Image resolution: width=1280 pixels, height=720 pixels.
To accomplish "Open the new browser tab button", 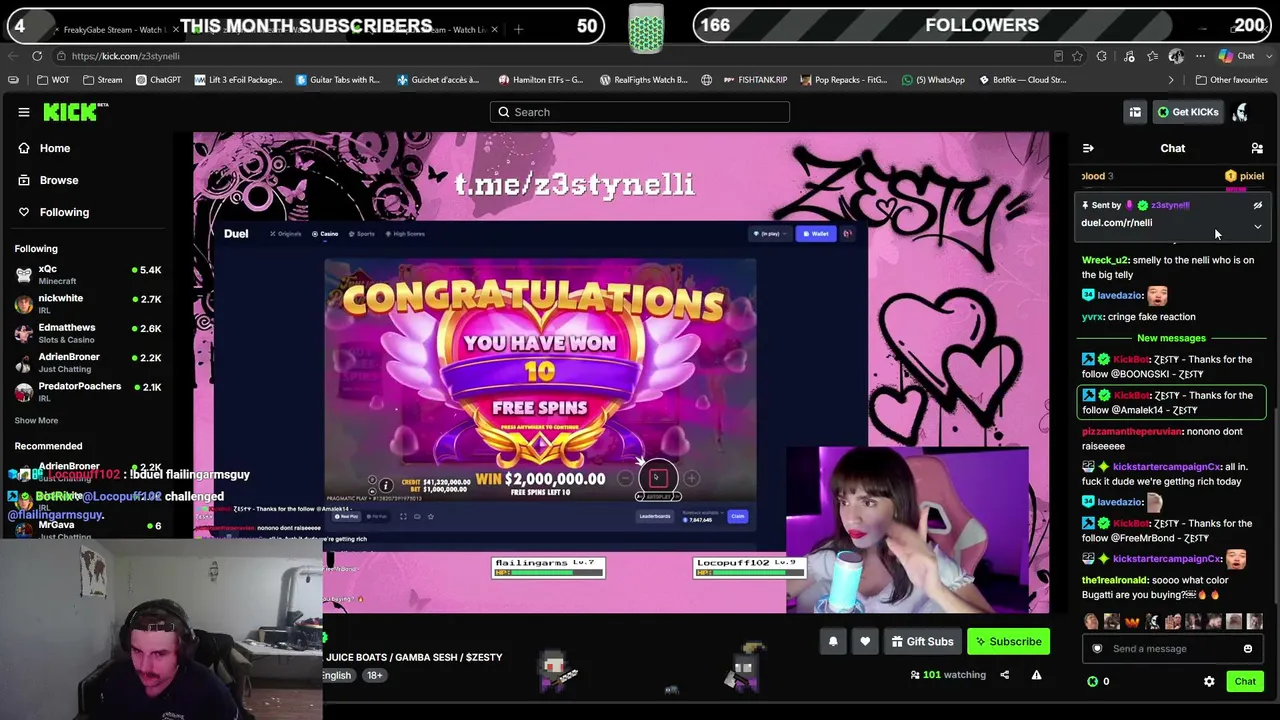I will (518, 30).
